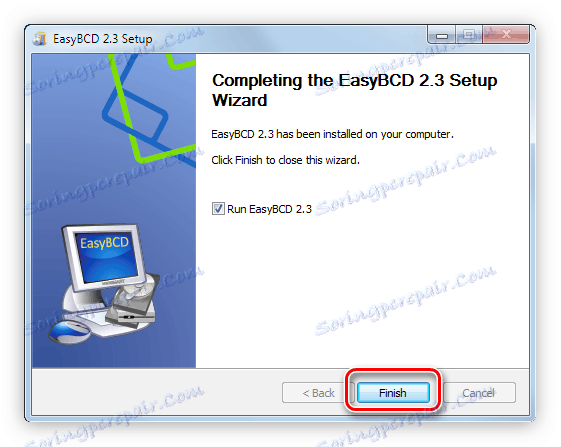The width and height of the screenshot is (561, 447).
Task: Click the CD disc graphic behind the drive
Action: click(136, 289)
